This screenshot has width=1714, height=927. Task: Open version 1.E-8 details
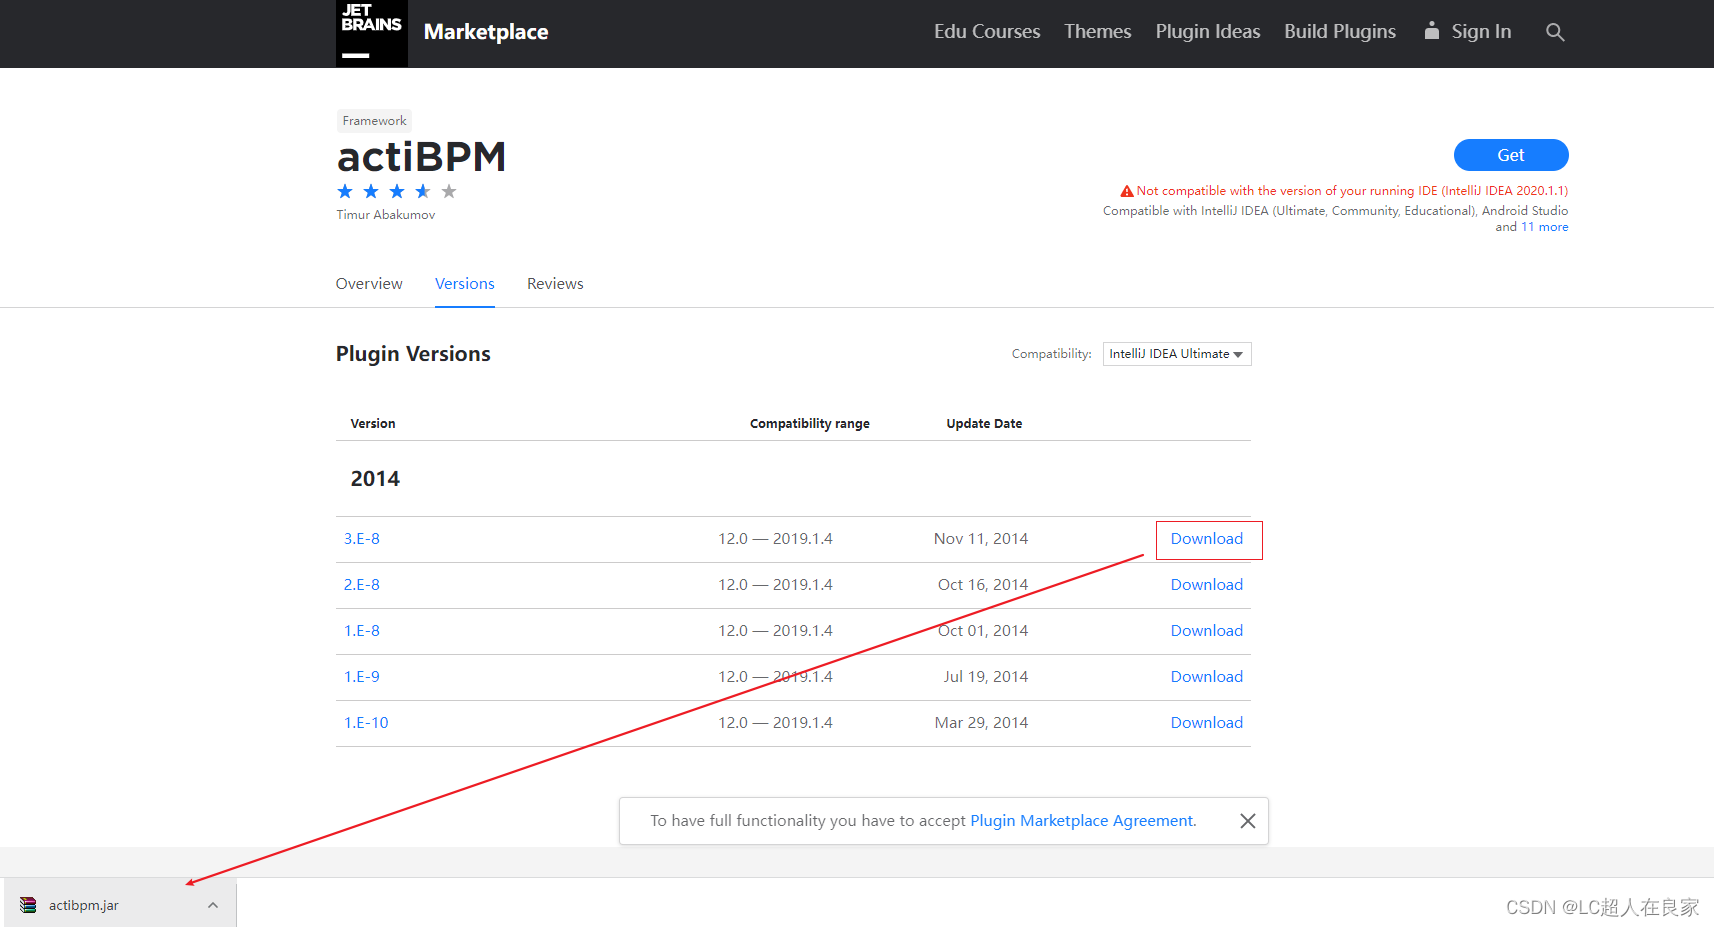tap(362, 631)
